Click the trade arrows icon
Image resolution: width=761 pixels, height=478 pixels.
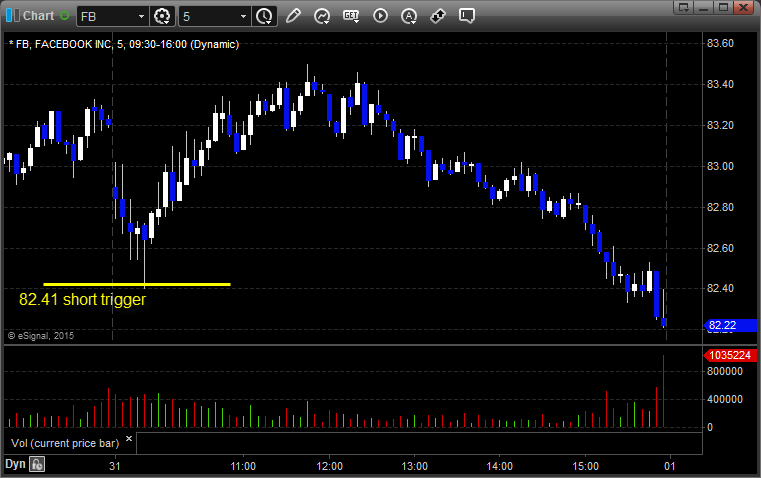[438, 16]
